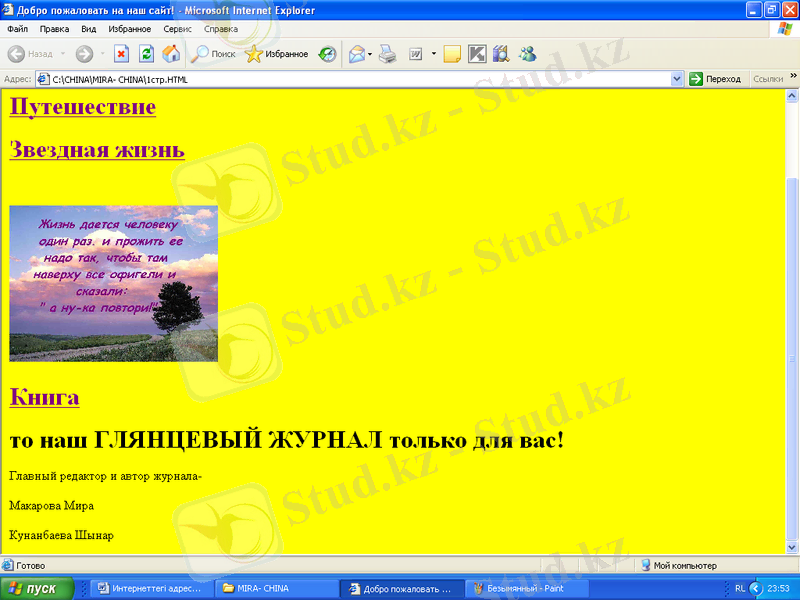The width and height of the screenshot is (800, 600).
Task: Click the Готово status bar text
Action: [x=31, y=565]
